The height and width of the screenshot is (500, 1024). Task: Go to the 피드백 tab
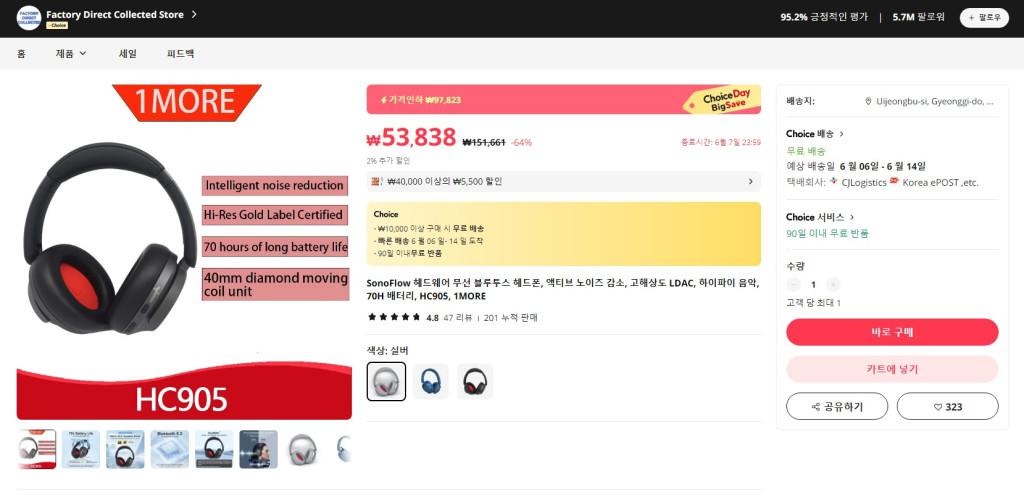[x=180, y=54]
